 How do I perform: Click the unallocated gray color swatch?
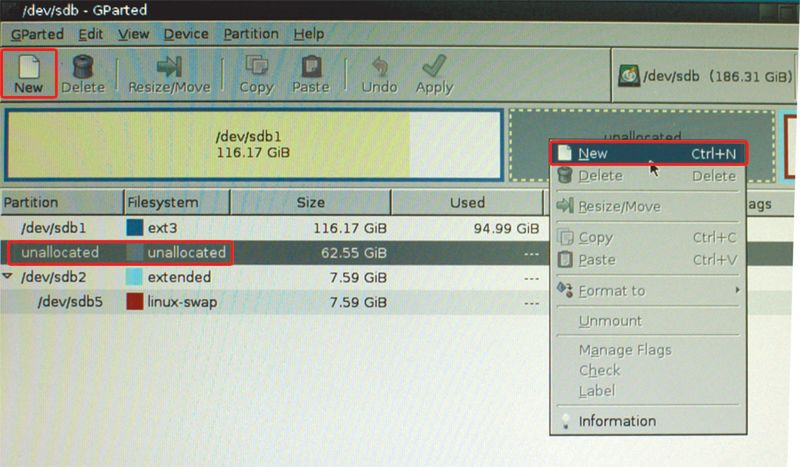tap(135, 253)
